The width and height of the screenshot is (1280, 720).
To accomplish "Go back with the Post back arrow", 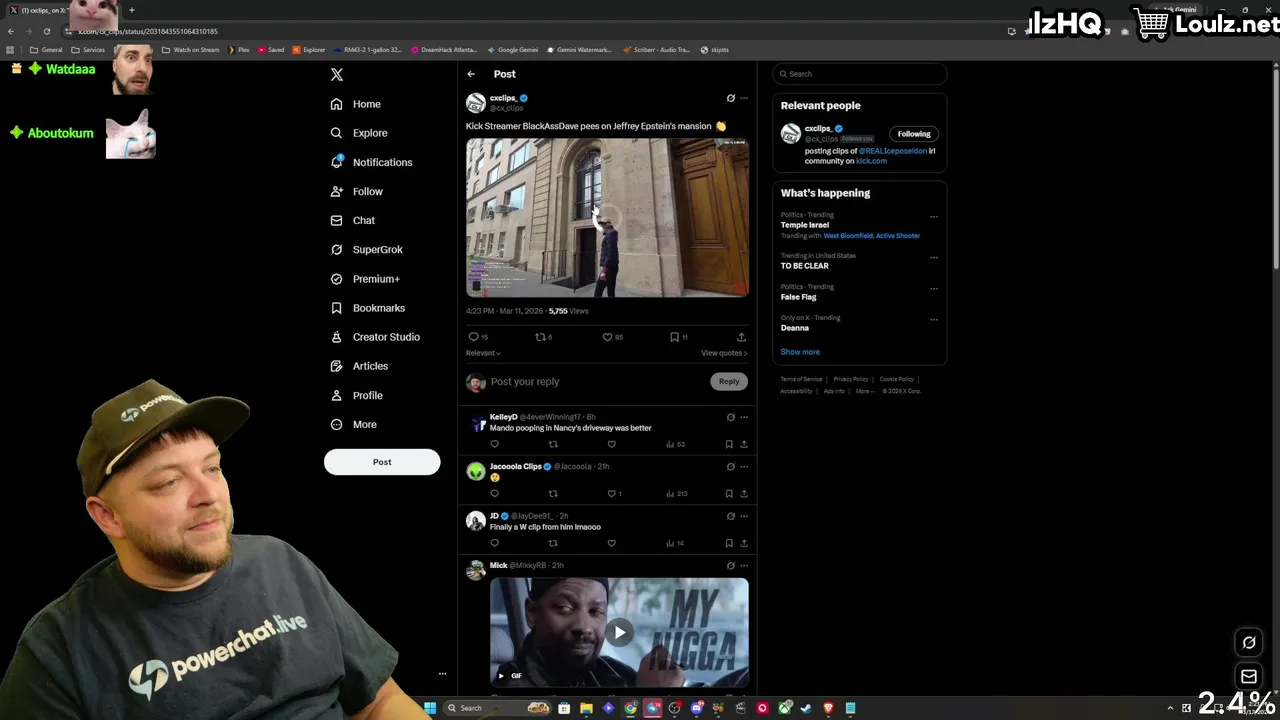I will [x=471, y=74].
